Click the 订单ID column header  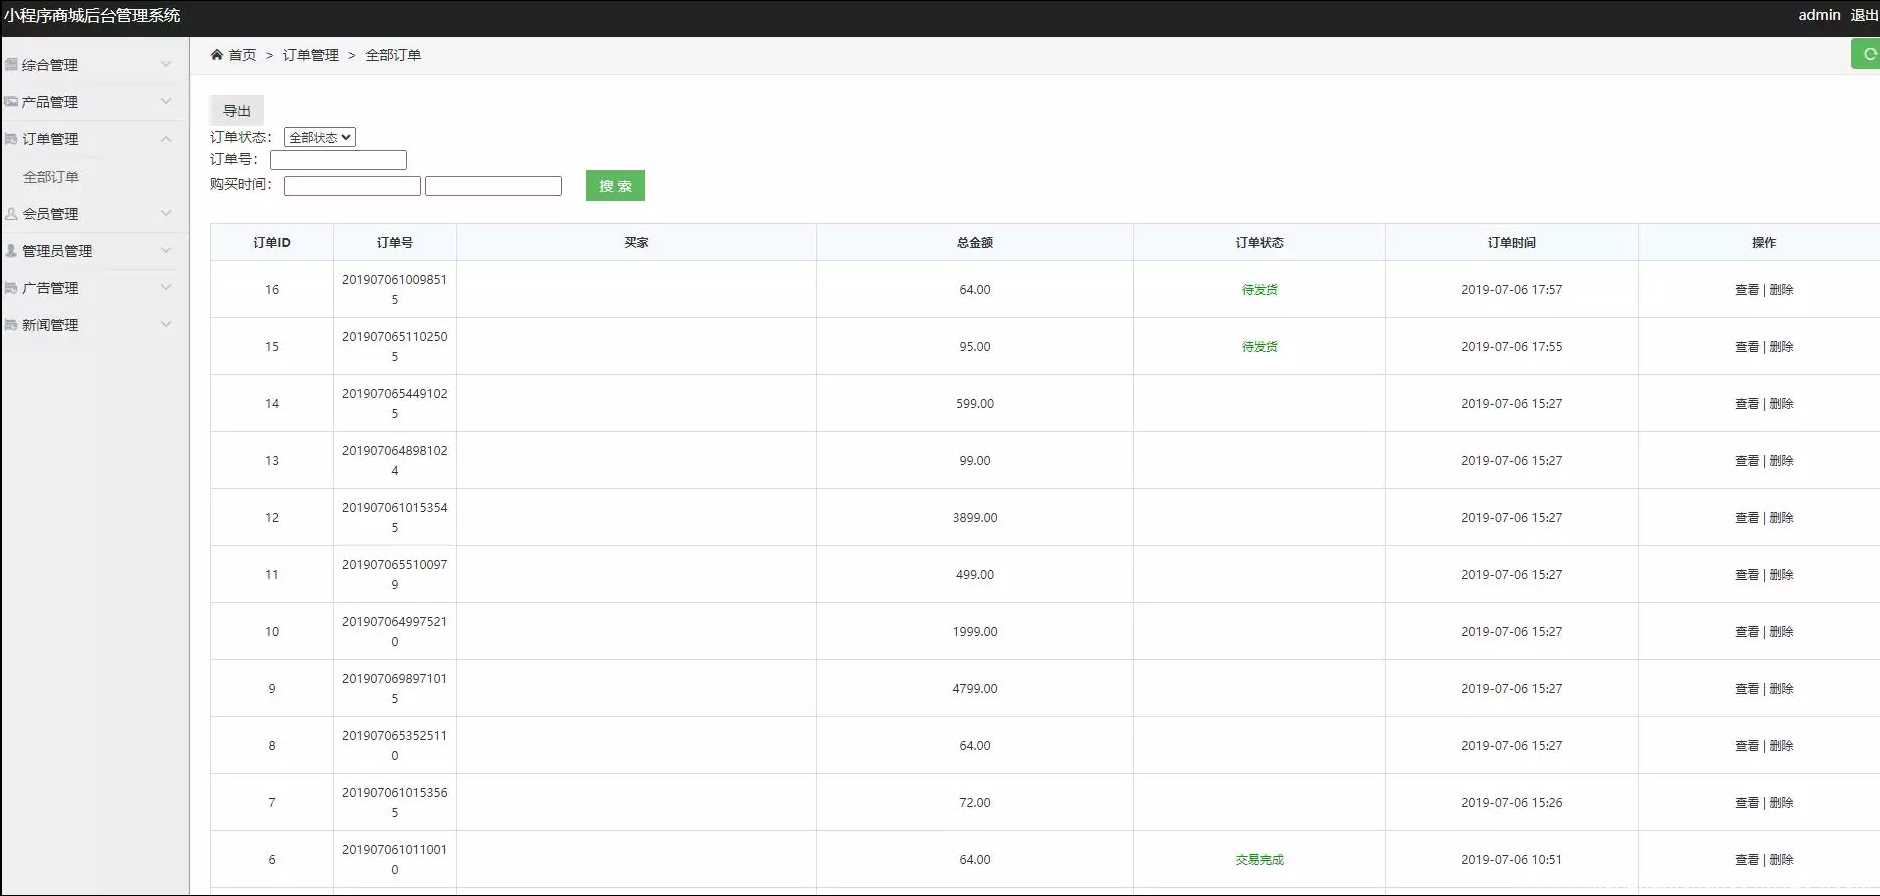[x=272, y=243]
